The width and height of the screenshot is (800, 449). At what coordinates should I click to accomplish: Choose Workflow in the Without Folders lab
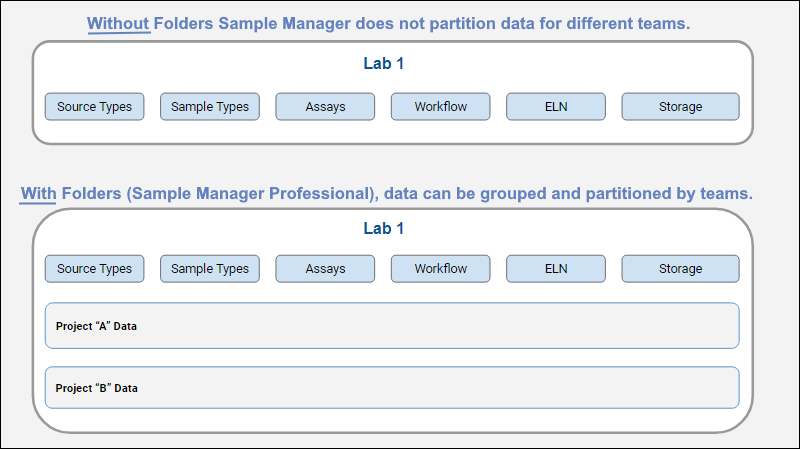(x=441, y=107)
